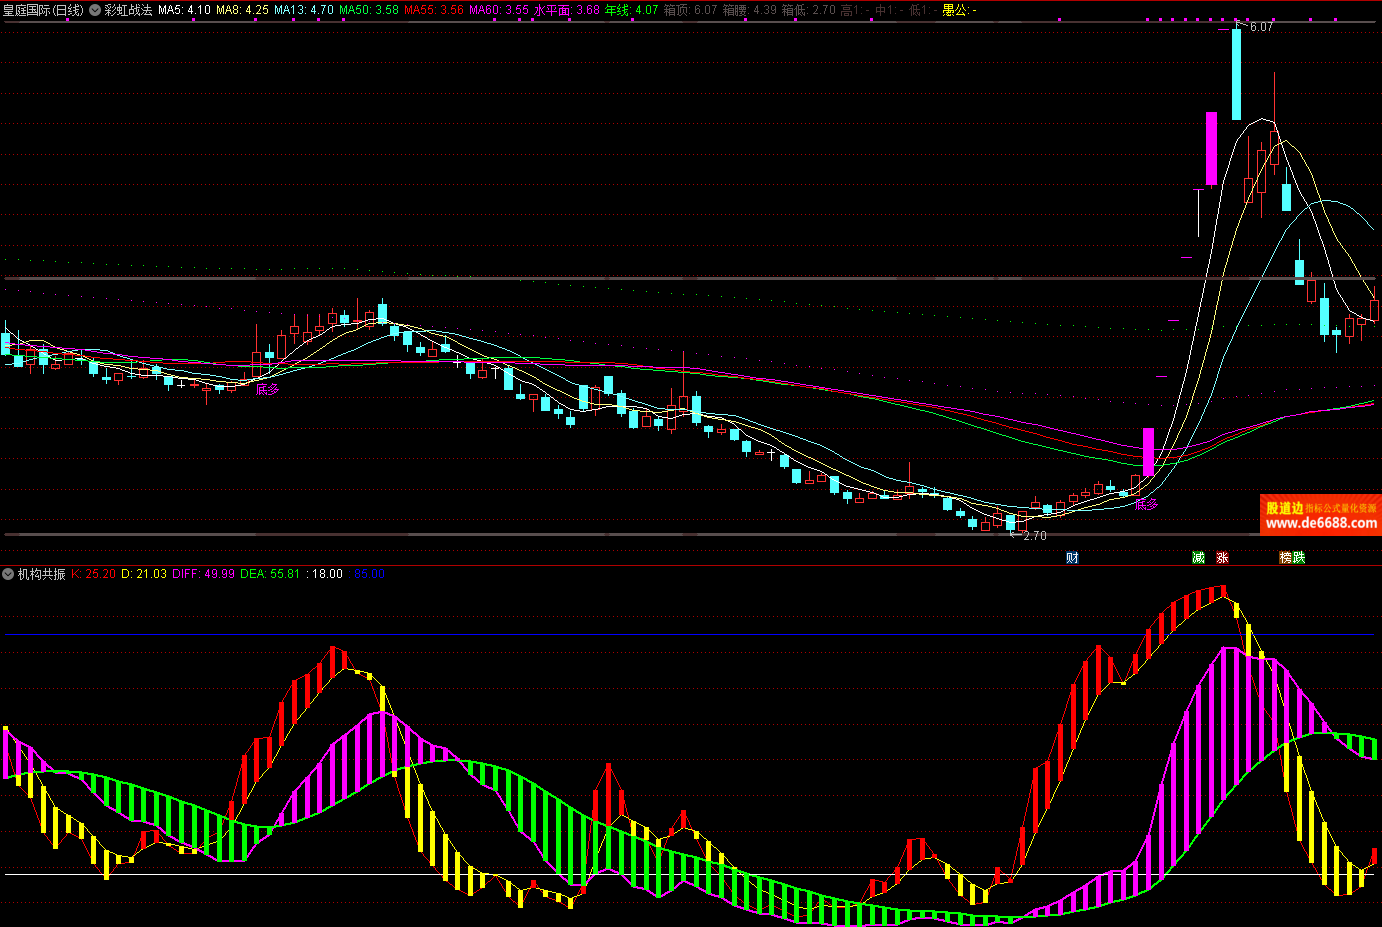1382x927 pixels.
Task: Select the MA8: 4.25 value label
Action: (x=242, y=10)
